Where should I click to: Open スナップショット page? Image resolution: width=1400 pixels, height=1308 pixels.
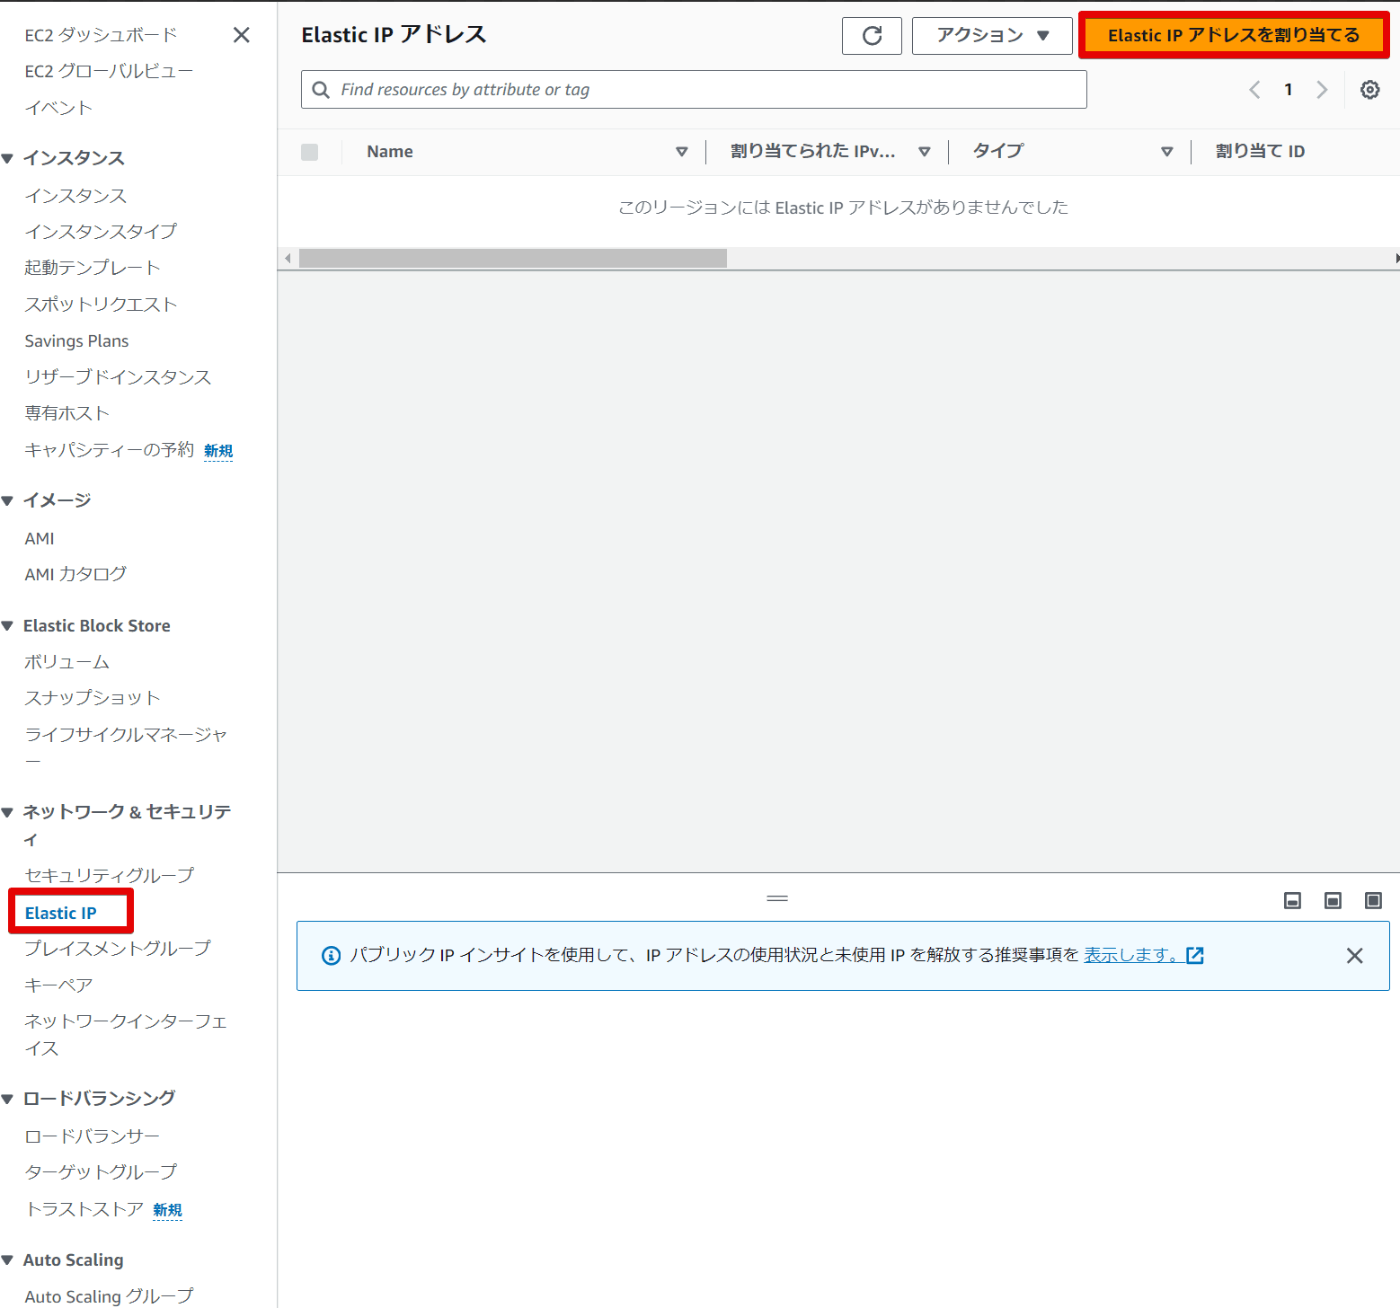(92, 698)
